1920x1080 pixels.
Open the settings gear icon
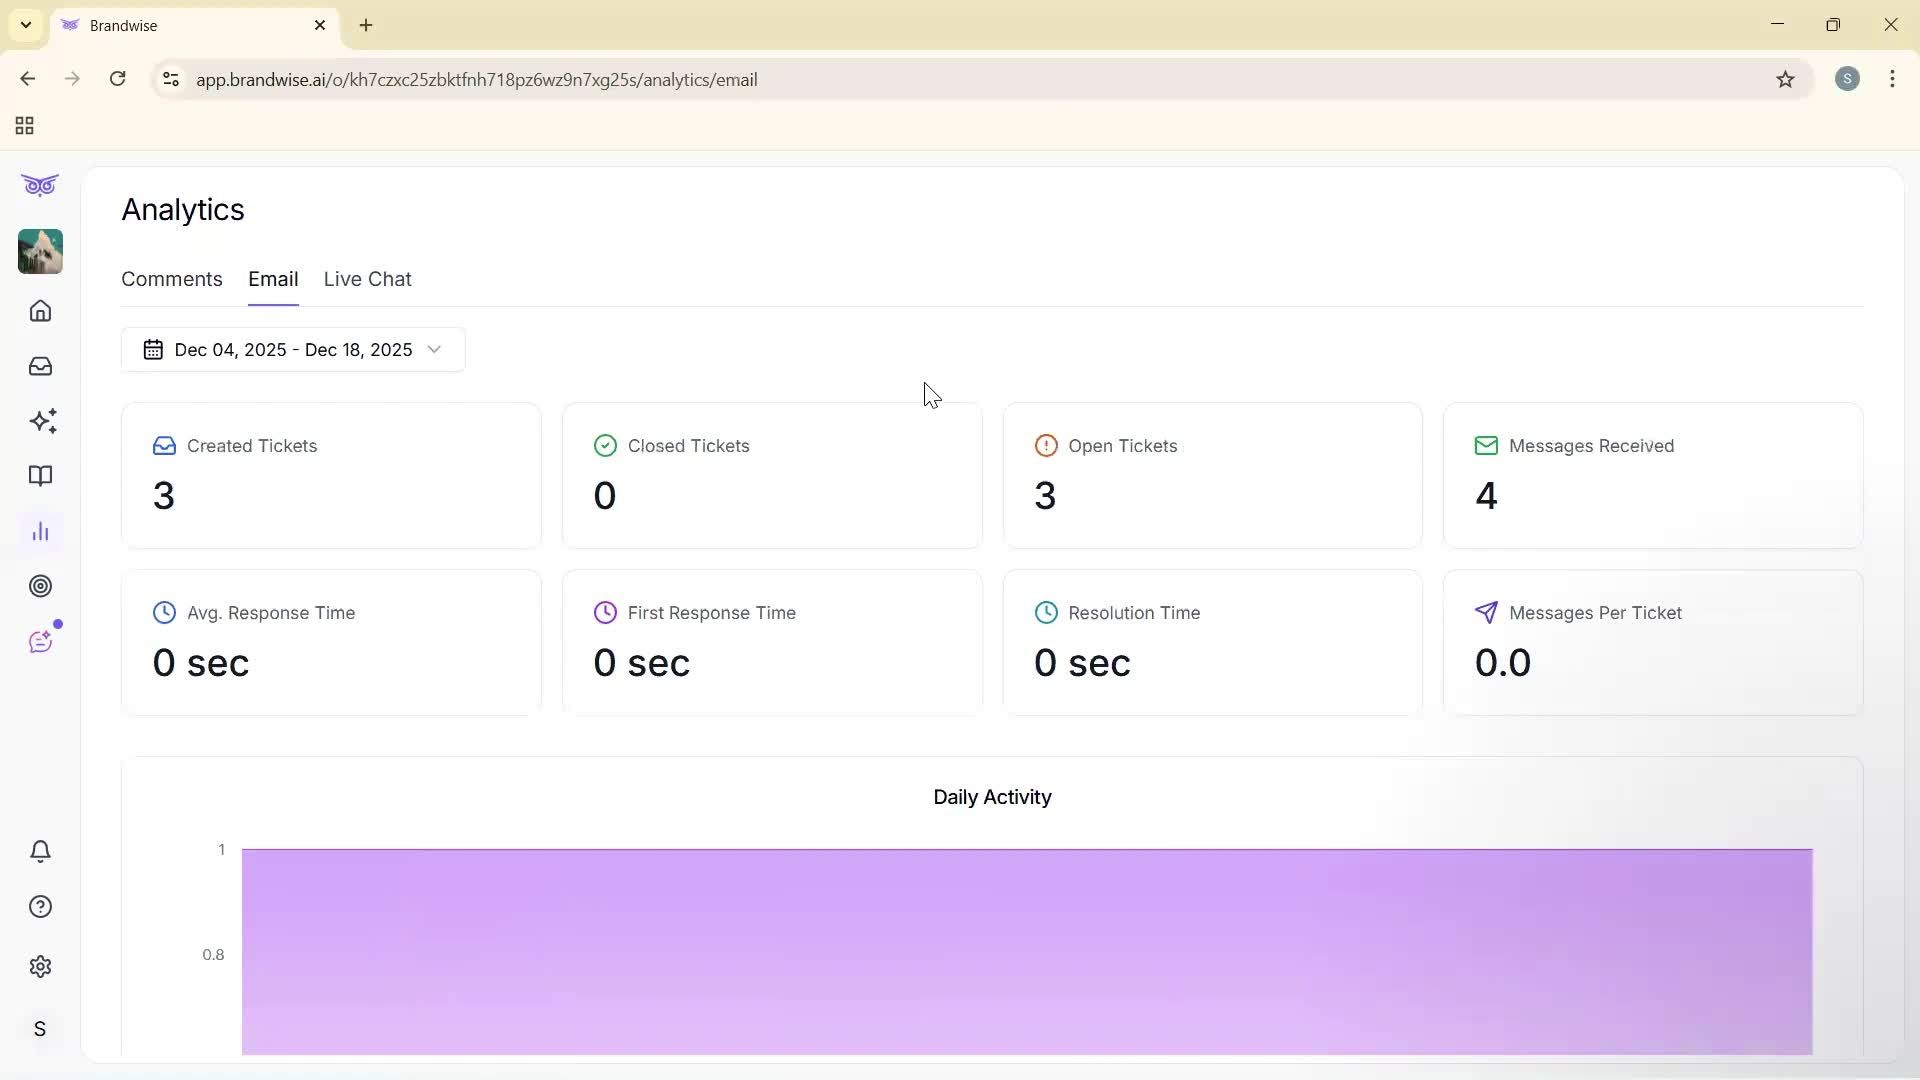point(40,966)
